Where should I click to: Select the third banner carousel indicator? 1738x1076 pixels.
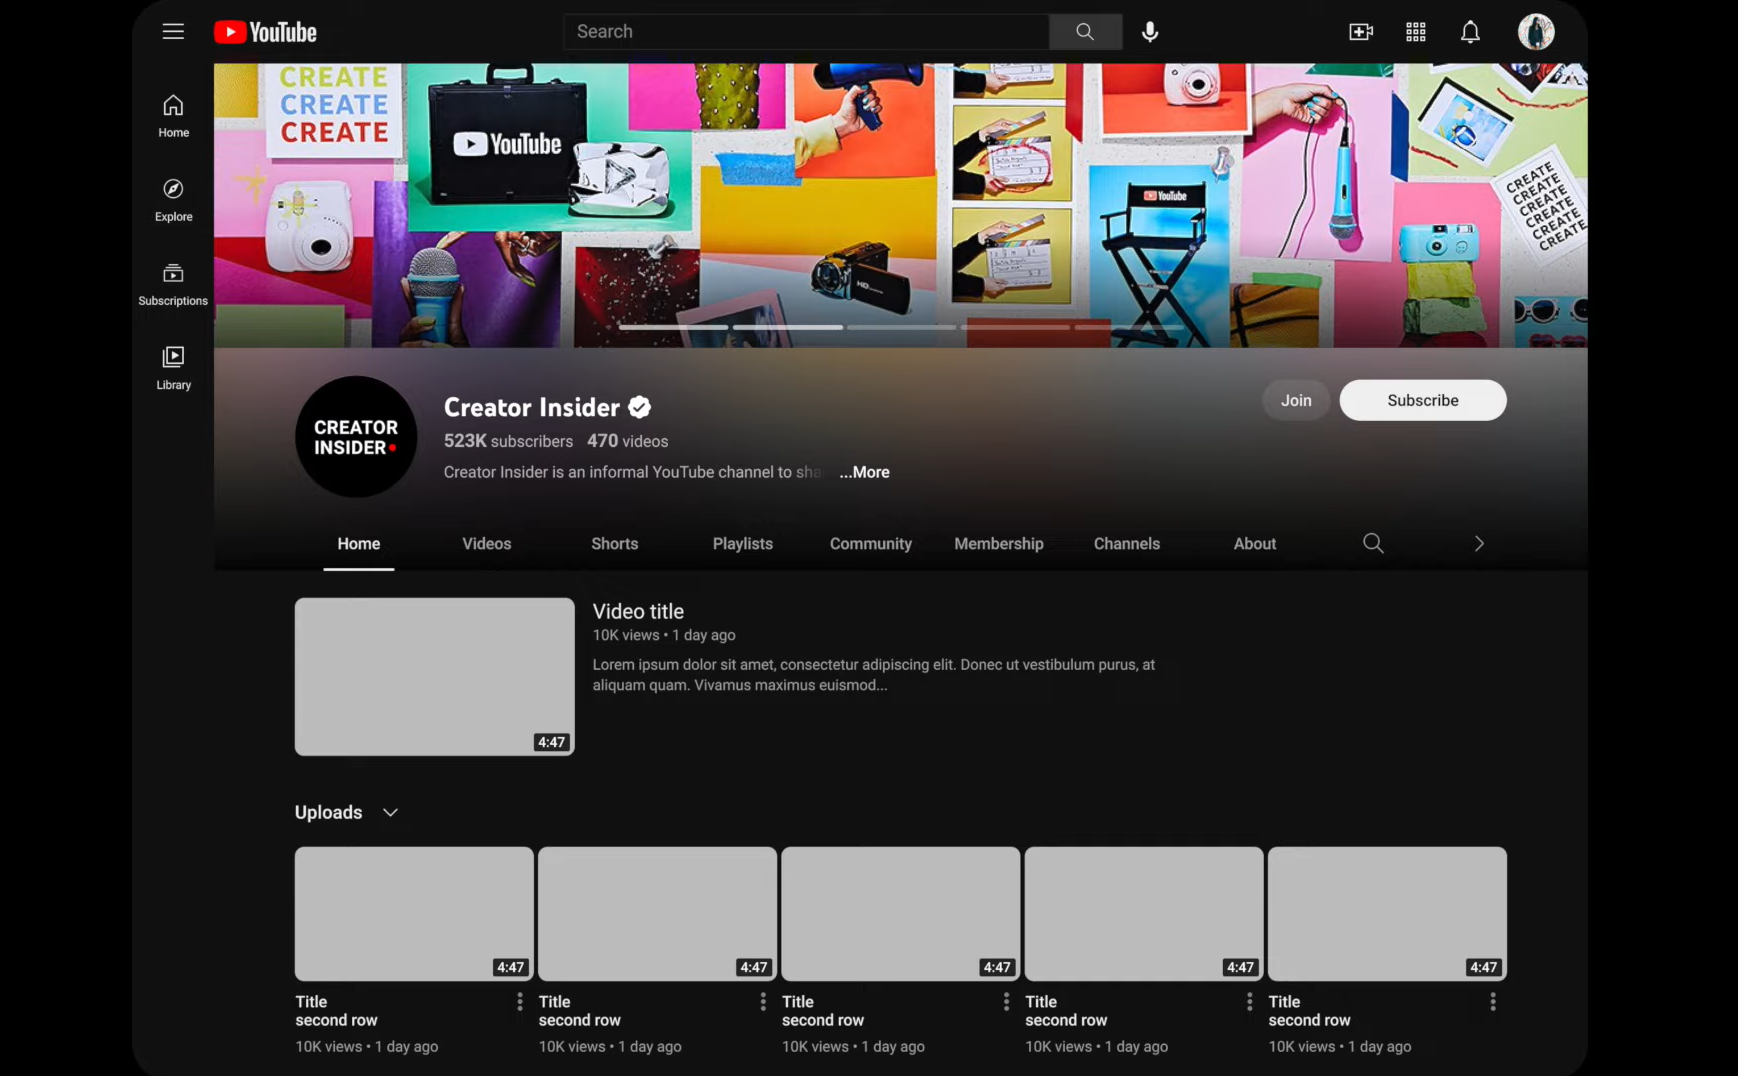tap(901, 327)
